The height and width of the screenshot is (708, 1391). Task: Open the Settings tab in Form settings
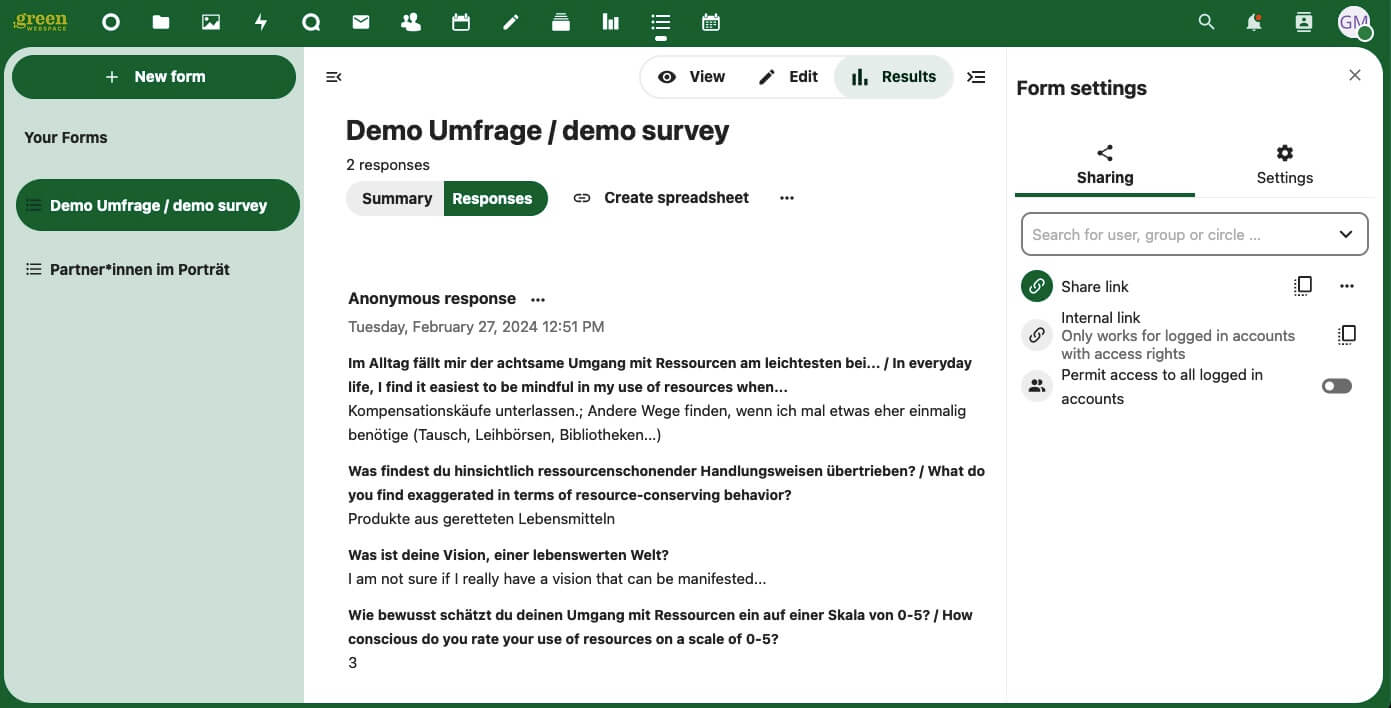tap(1284, 165)
